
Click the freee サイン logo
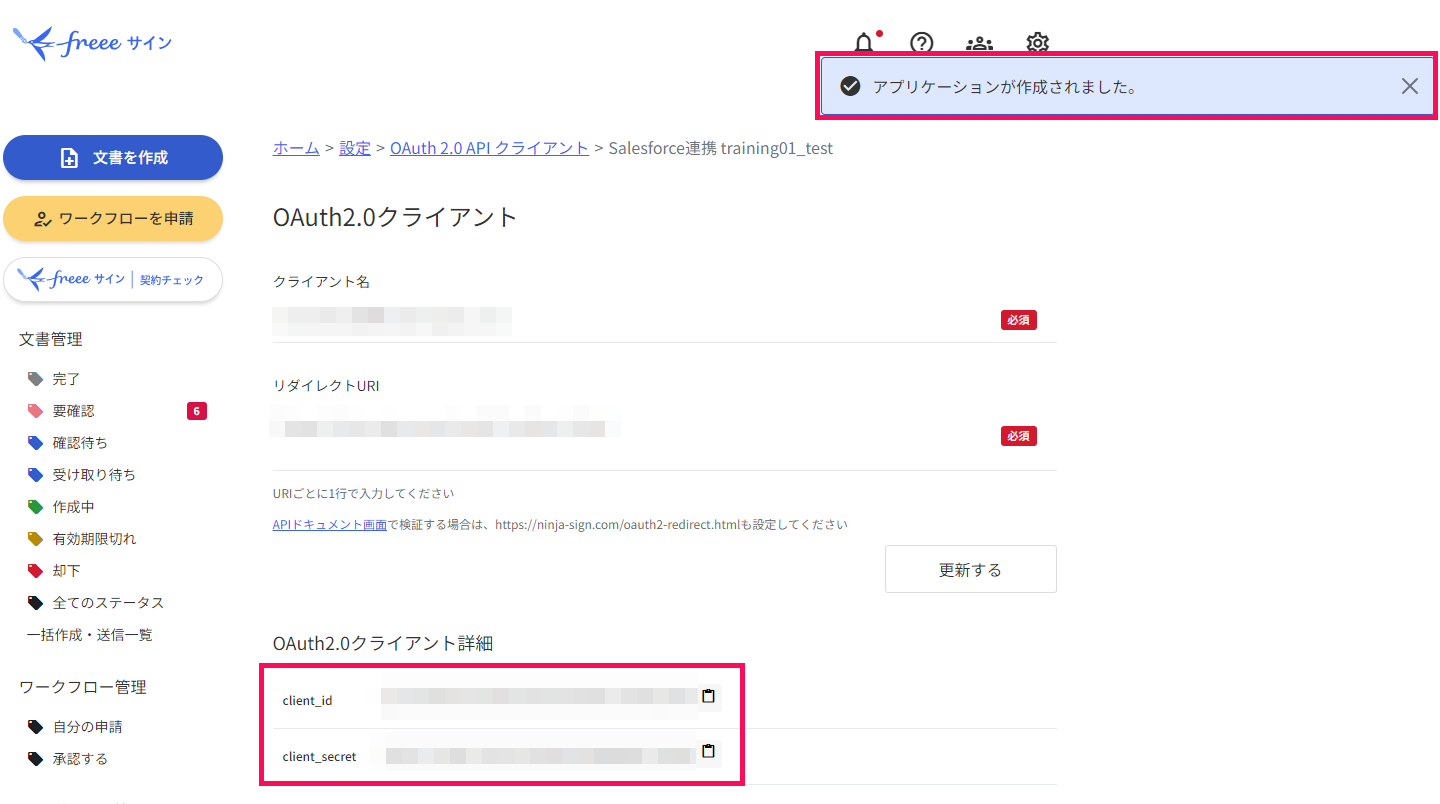pyautogui.click(x=92, y=43)
